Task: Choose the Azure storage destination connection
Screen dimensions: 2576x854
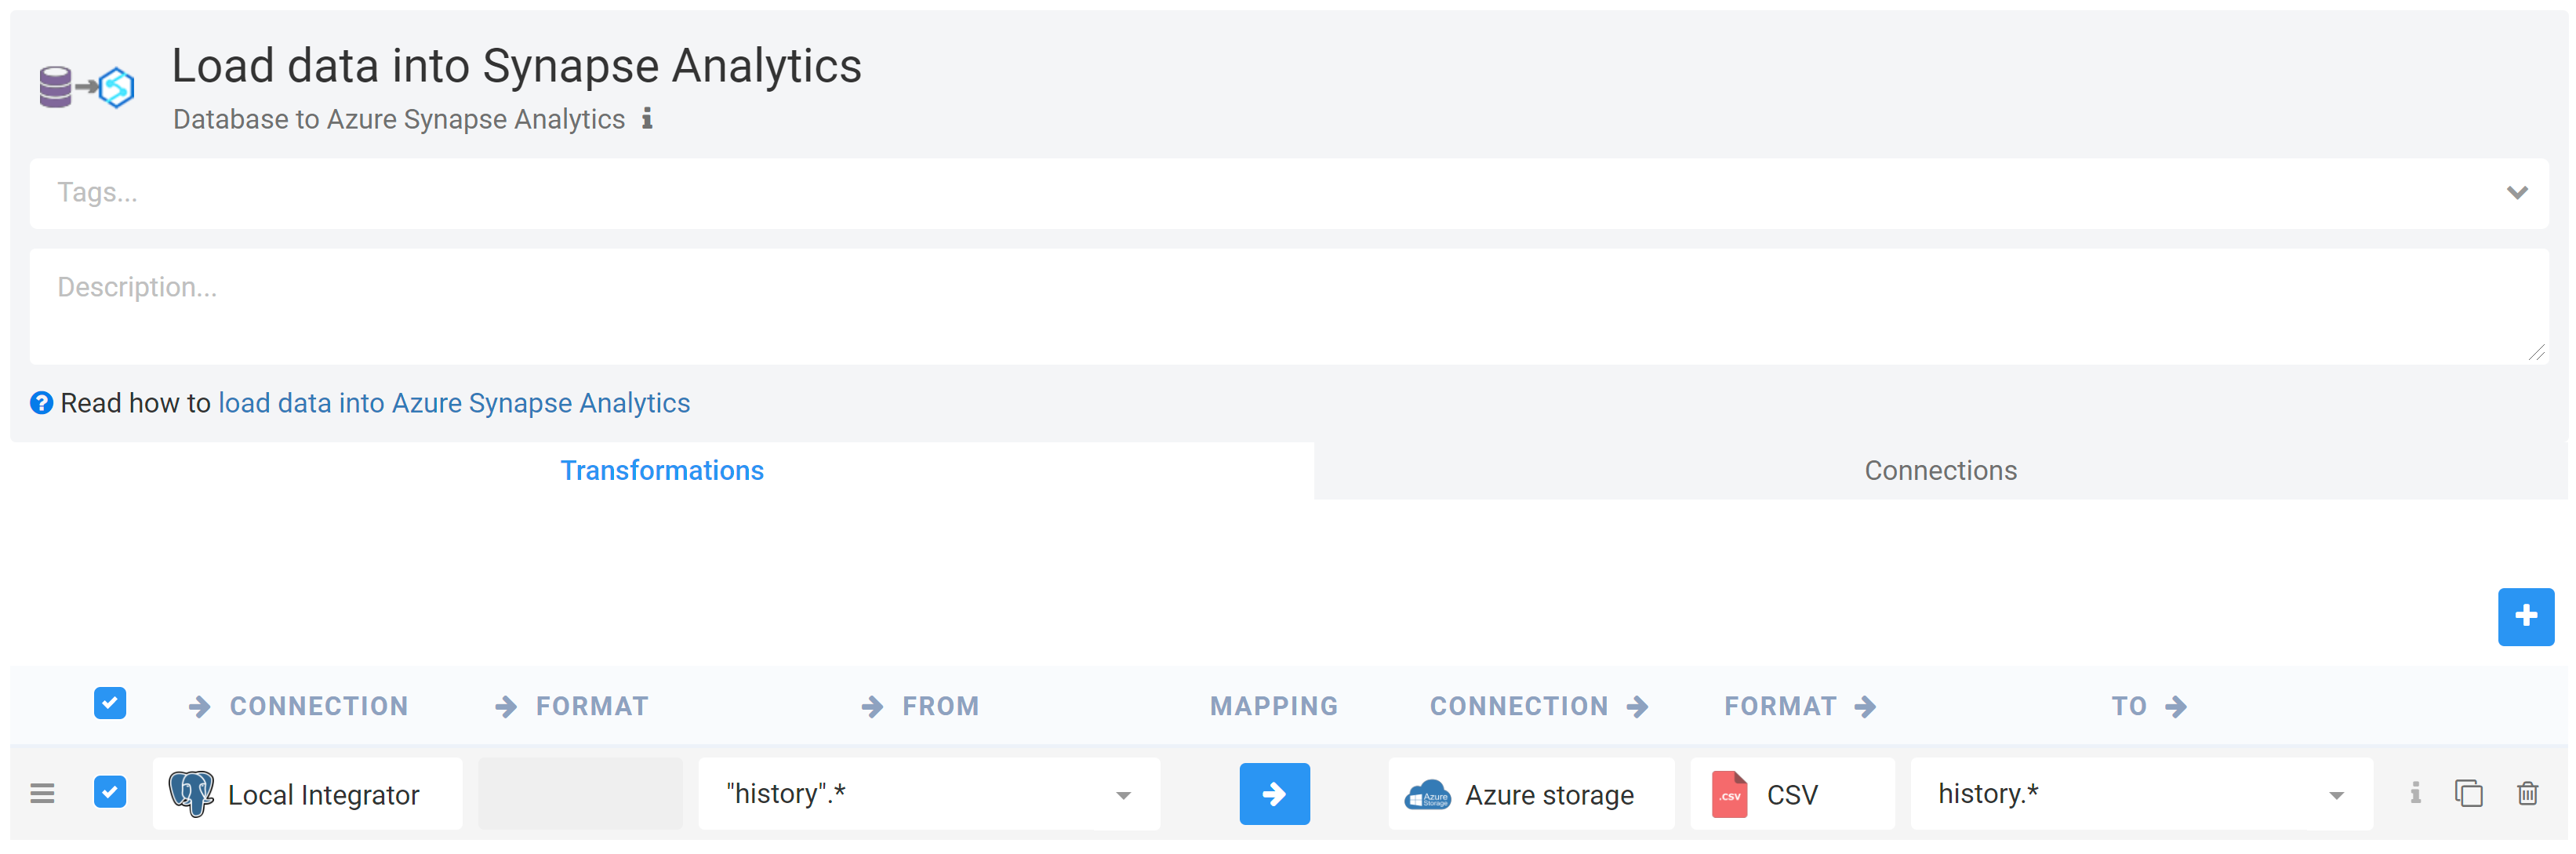Action: (x=1530, y=794)
